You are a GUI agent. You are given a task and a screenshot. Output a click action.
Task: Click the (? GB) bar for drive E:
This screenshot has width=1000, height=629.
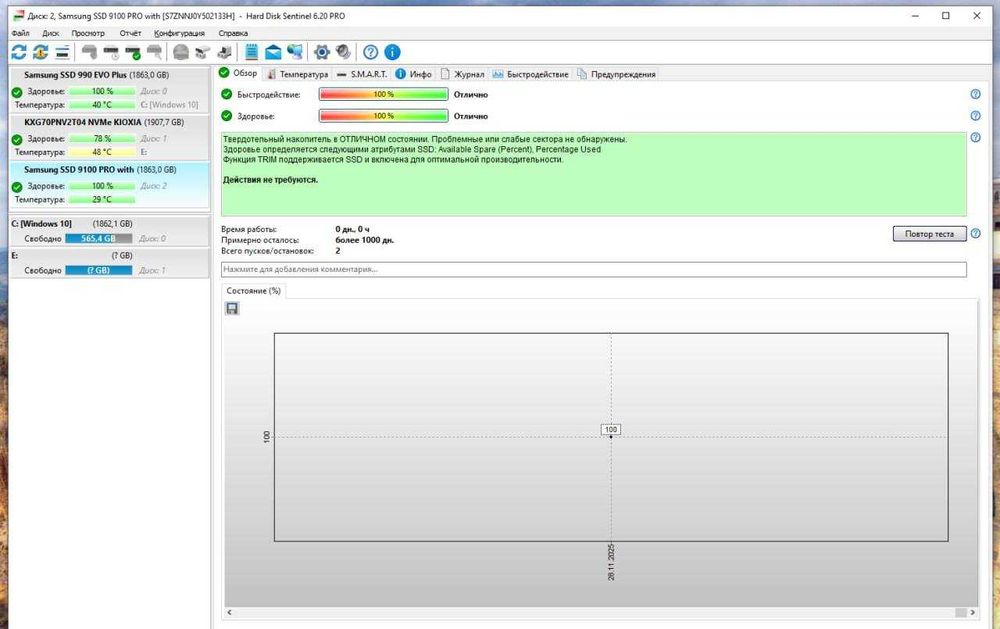(98, 270)
